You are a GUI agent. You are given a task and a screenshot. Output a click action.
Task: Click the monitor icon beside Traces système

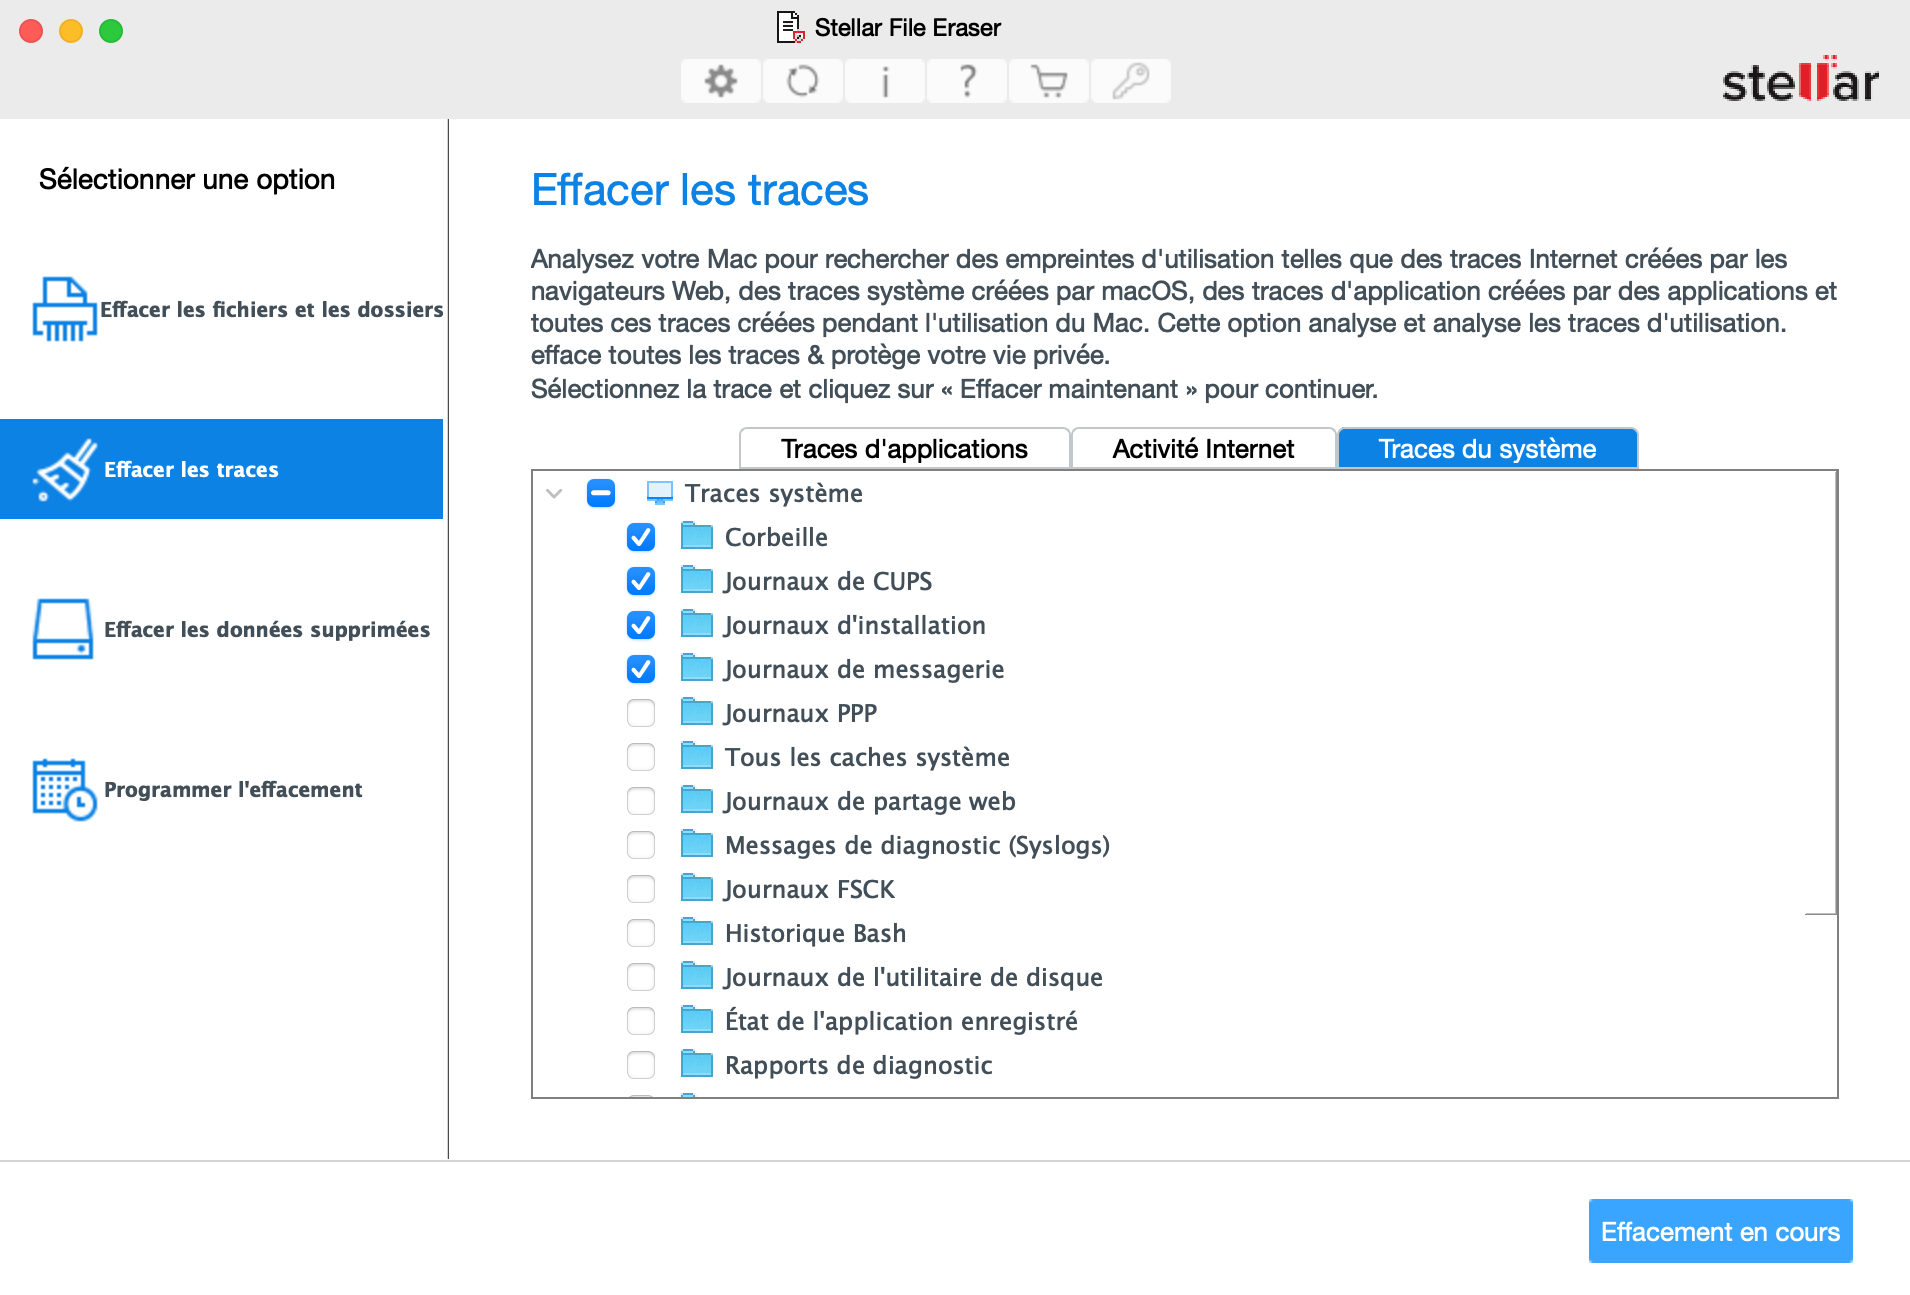pyautogui.click(x=660, y=493)
